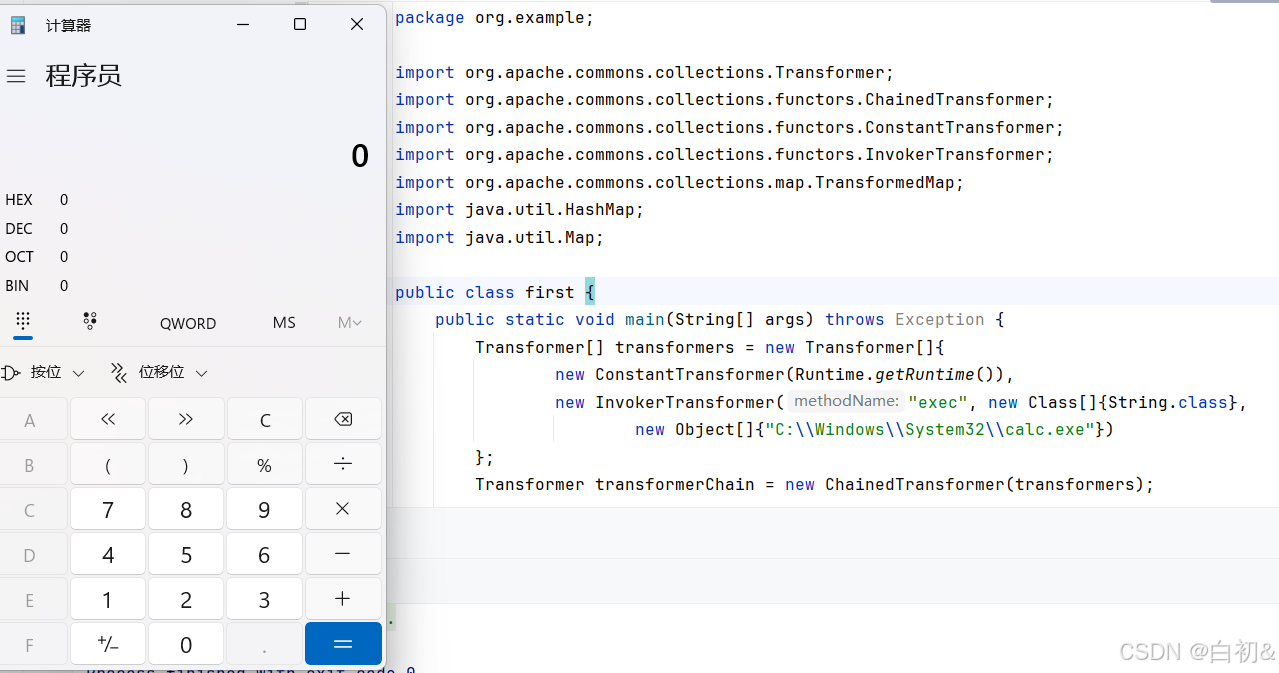1279x673 pixels.
Task: Click the C clear key
Action: 264,419
